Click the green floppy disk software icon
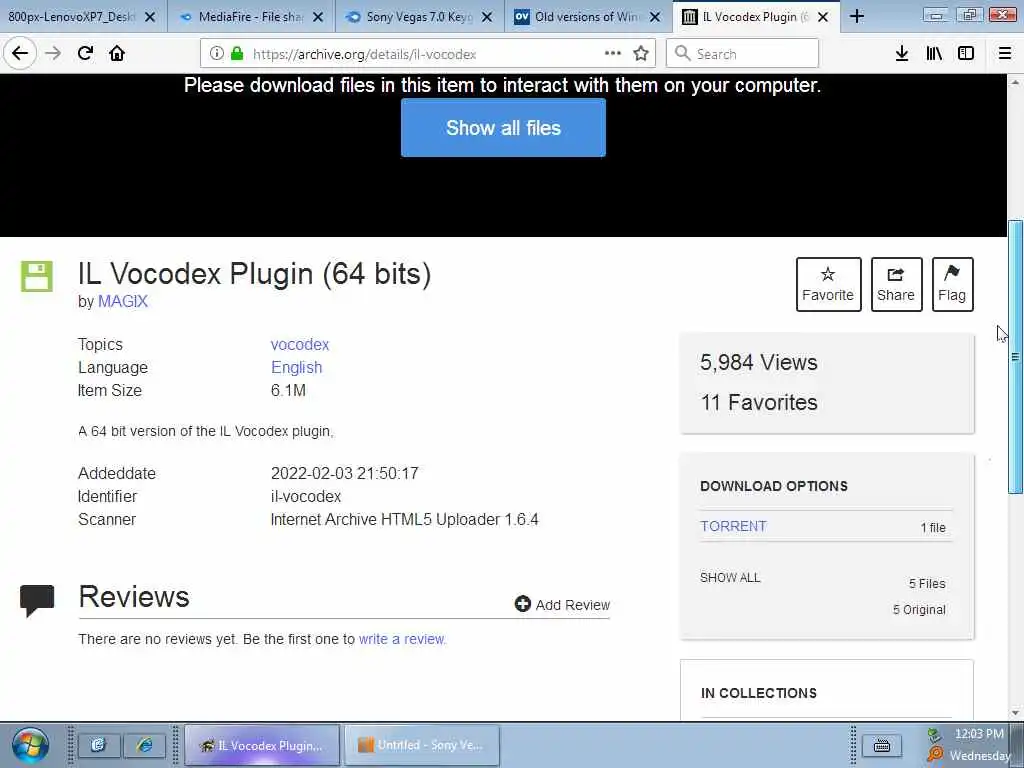The height and width of the screenshot is (768, 1024). pyautogui.click(x=37, y=276)
